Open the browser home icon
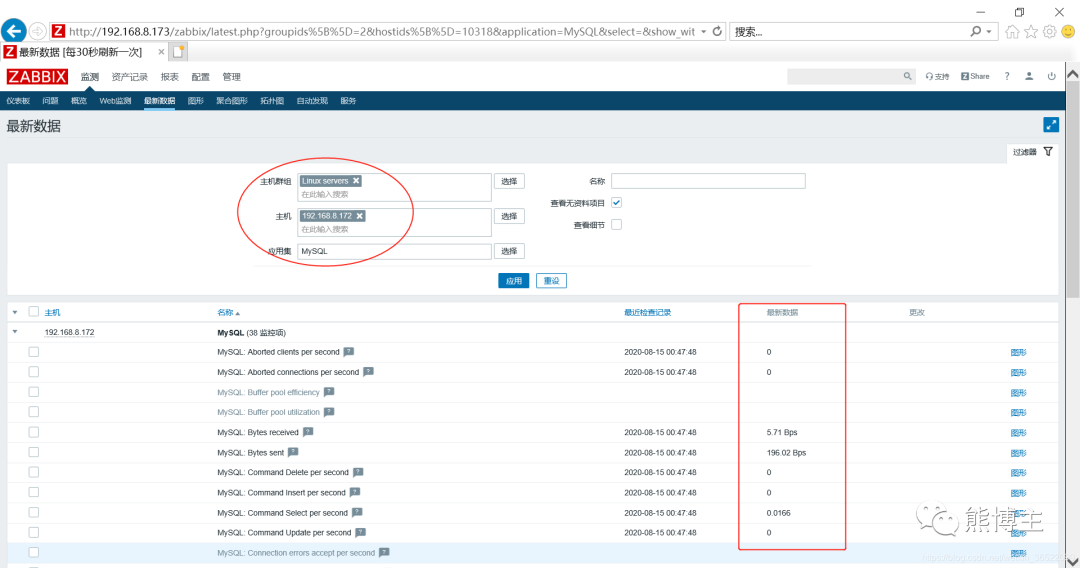The height and width of the screenshot is (568, 1080). point(1012,32)
